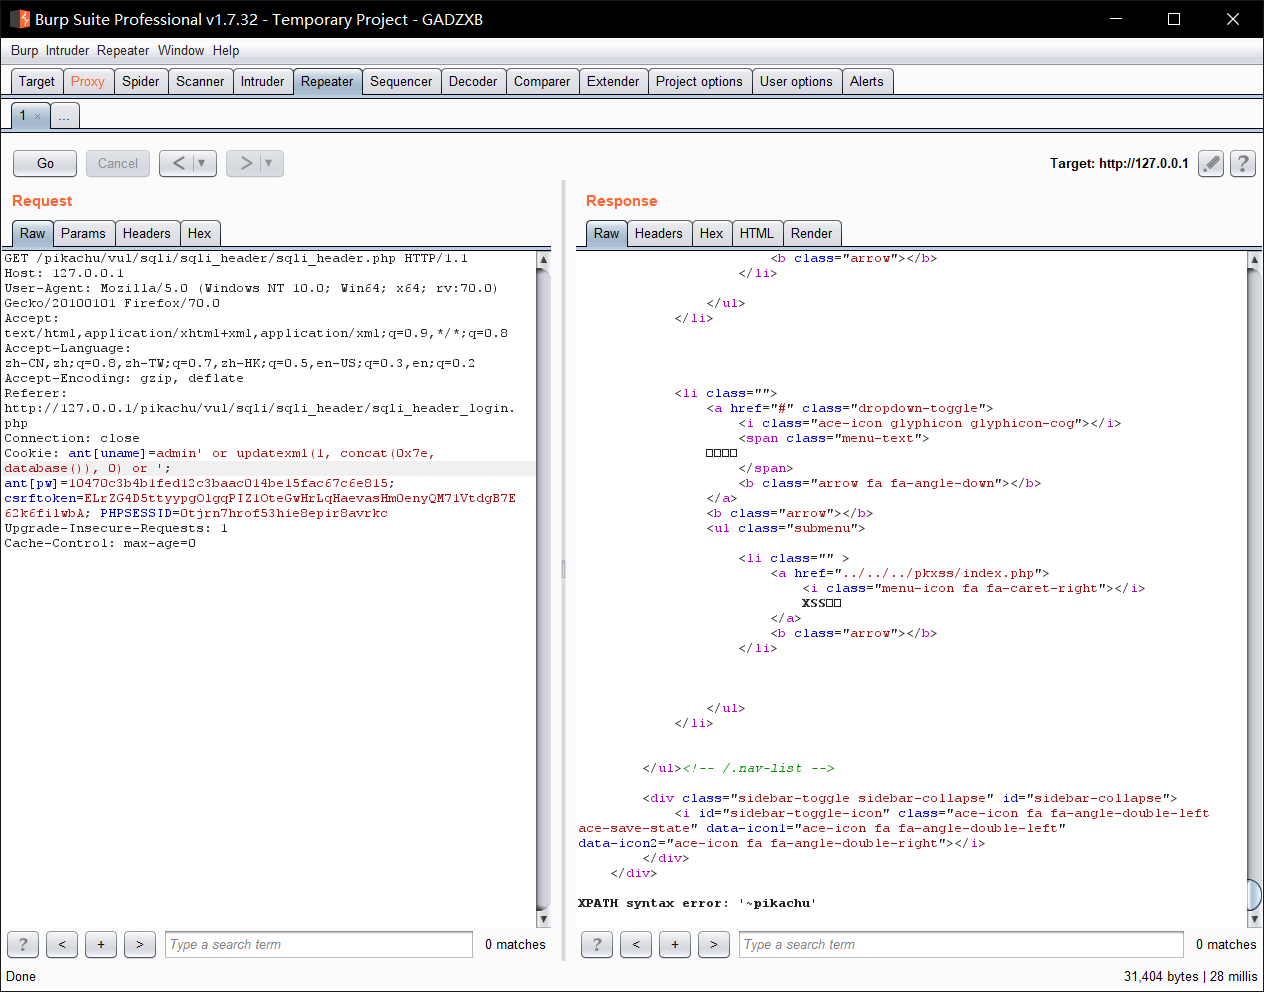This screenshot has height=992, width=1264.
Task: Switch to the Scanner tab
Action: point(200,82)
